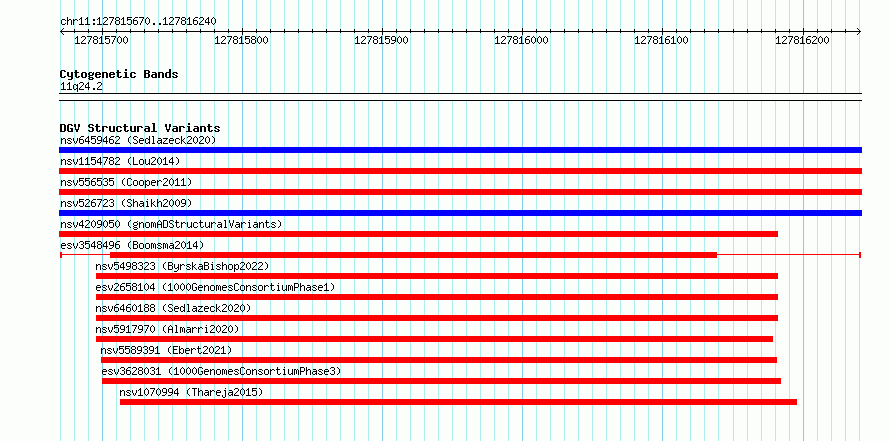Open esv2658104 (1000GenomesConsortiumPhase1) label
The image size is (890, 441).
pyautogui.click(x=215, y=287)
